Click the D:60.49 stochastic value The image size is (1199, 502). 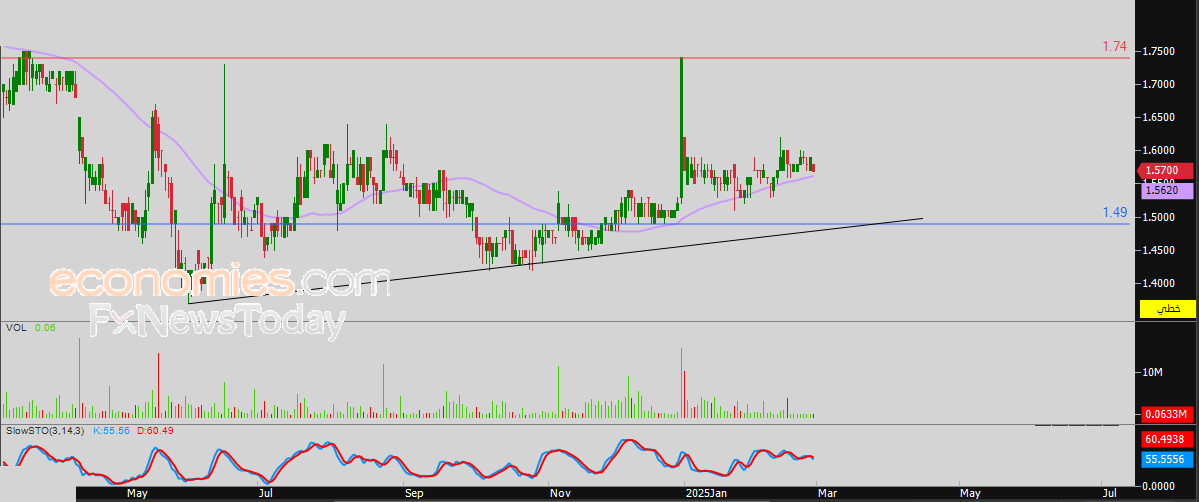point(155,431)
